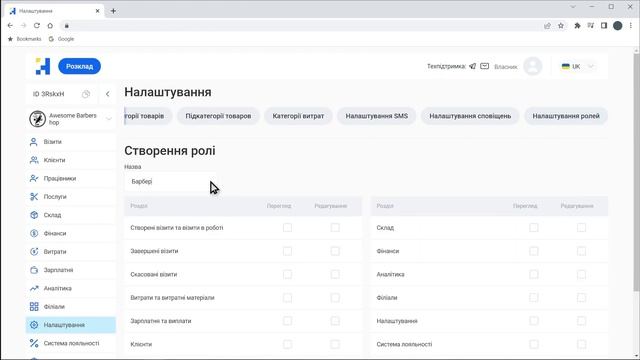Open Витрати sidebar icon

pyautogui.click(x=34, y=252)
